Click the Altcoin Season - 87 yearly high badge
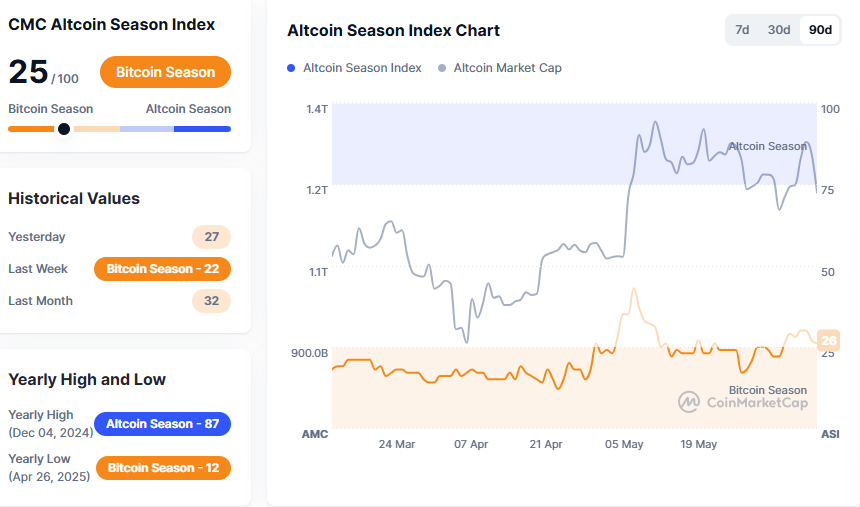This screenshot has width=860, height=507. pos(162,424)
